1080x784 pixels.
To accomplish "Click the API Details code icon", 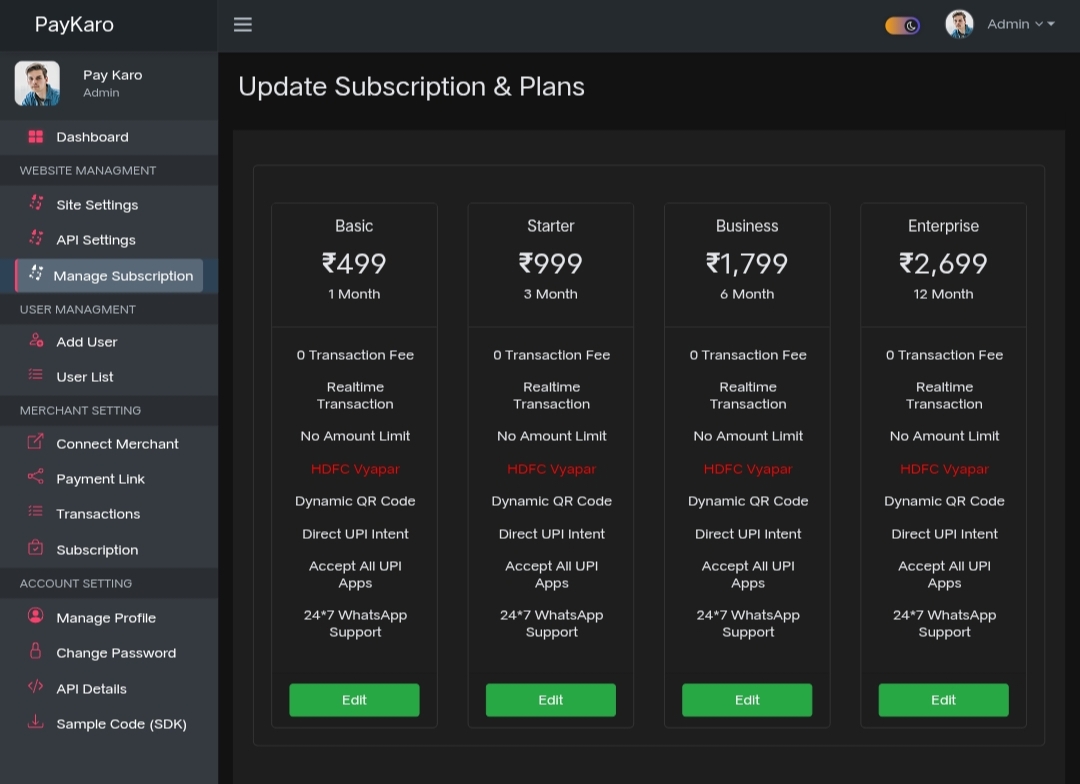I will pyautogui.click(x=36, y=688).
